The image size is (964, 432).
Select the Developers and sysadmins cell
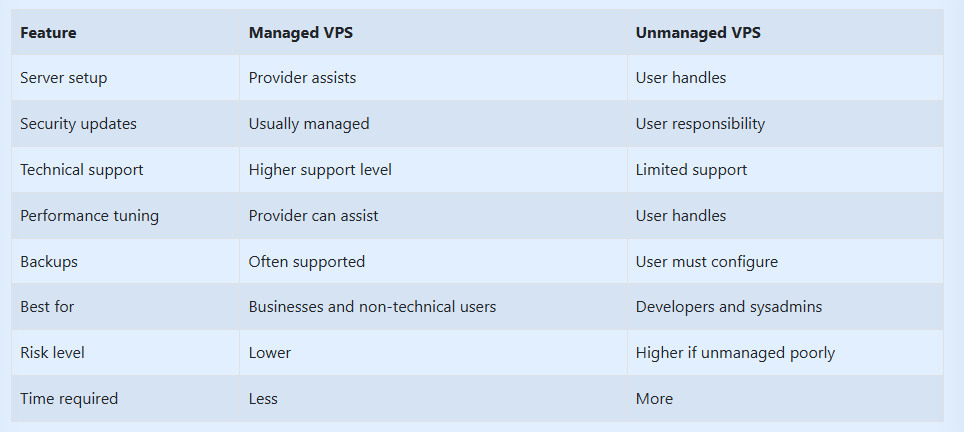tap(729, 307)
